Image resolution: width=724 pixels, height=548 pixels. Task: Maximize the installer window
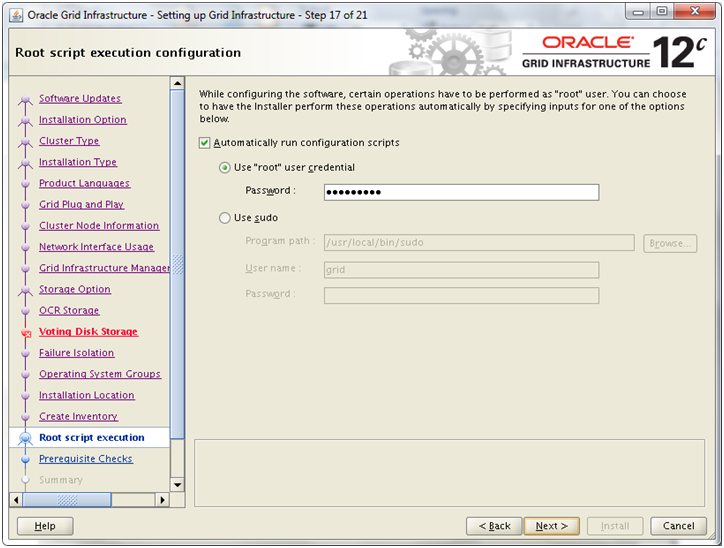662,12
